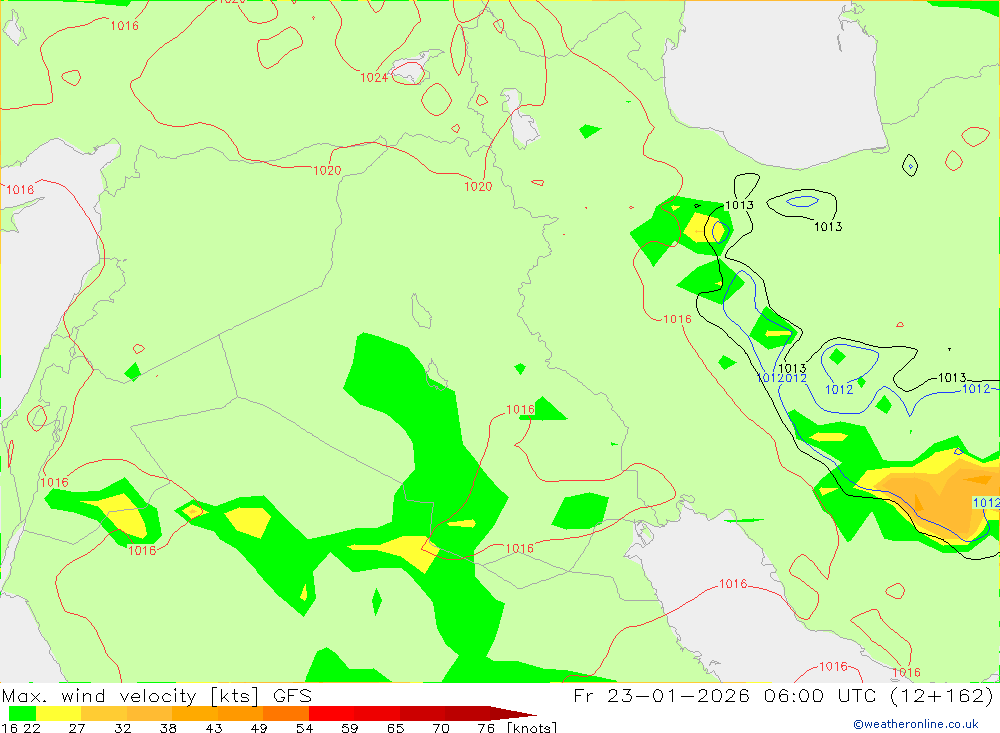Click the 59–65 knots red legend swatch
1000x733 pixels.
click(377, 713)
